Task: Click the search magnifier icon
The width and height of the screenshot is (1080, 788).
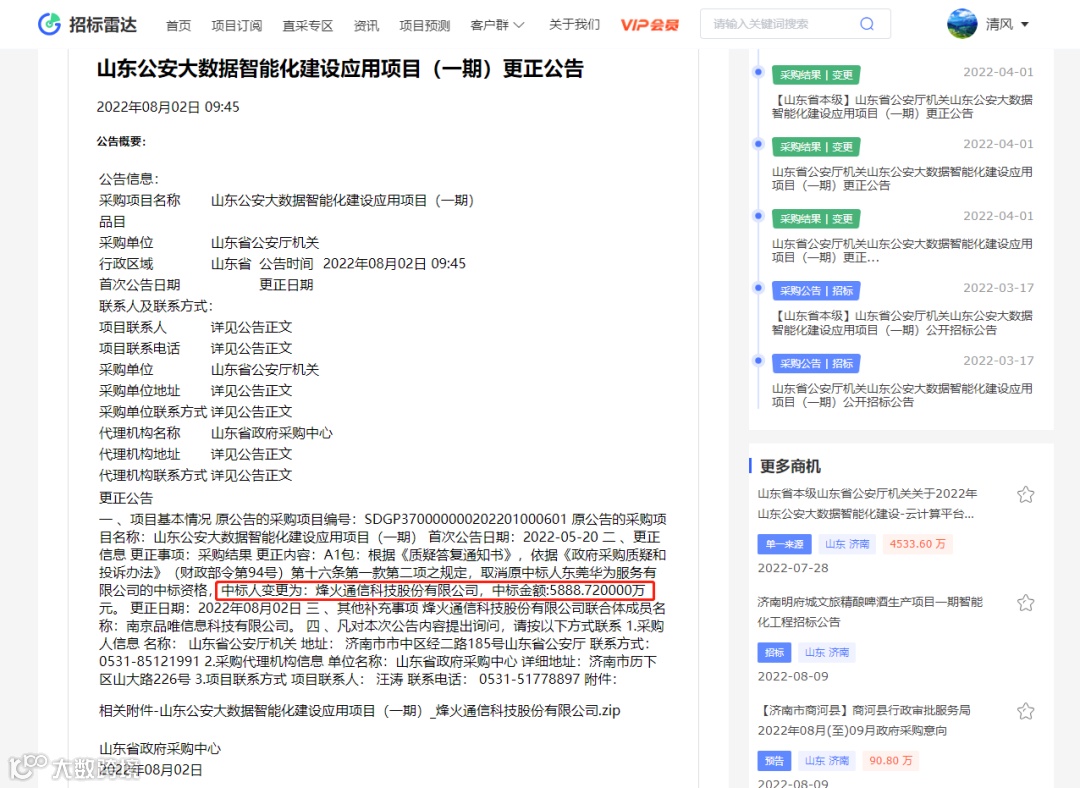Action: click(866, 24)
